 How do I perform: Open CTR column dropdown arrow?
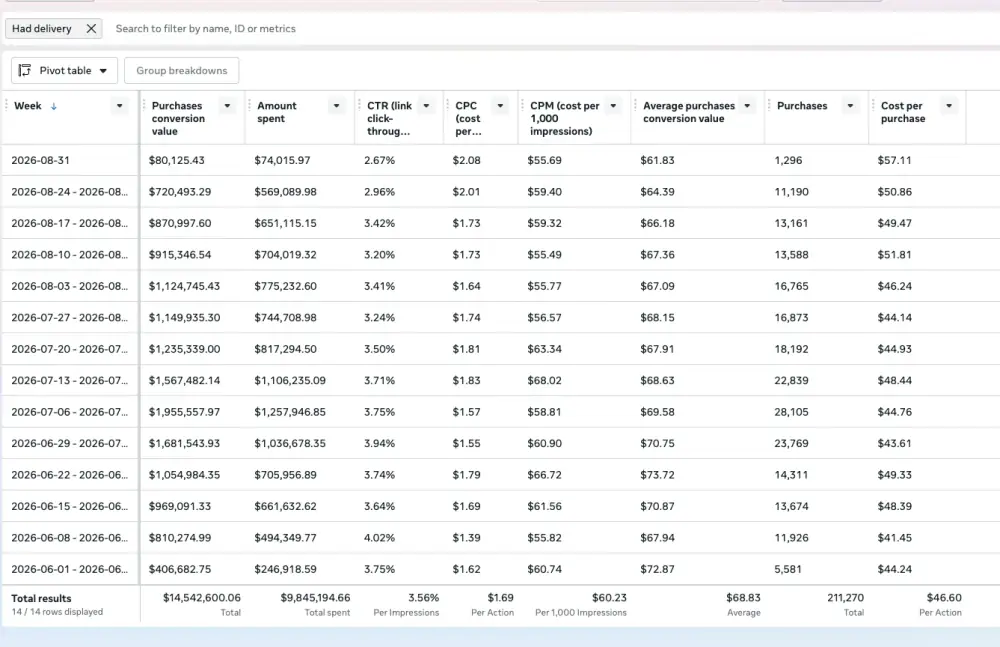(426, 106)
